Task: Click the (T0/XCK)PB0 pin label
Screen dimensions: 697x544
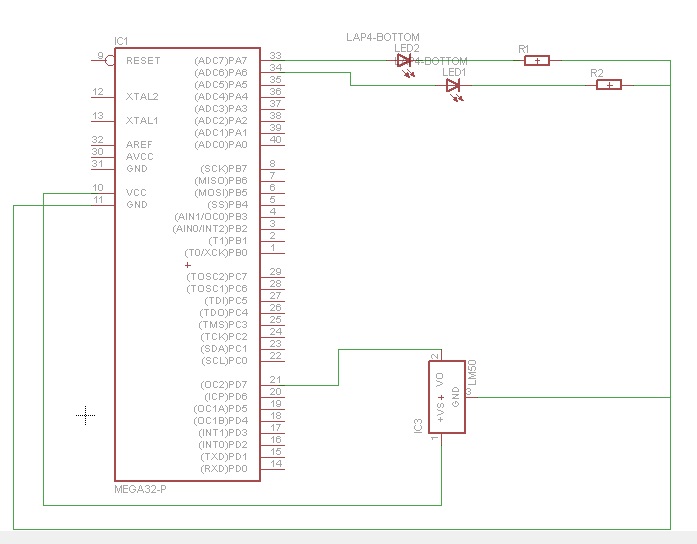Action: pos(216,252)
